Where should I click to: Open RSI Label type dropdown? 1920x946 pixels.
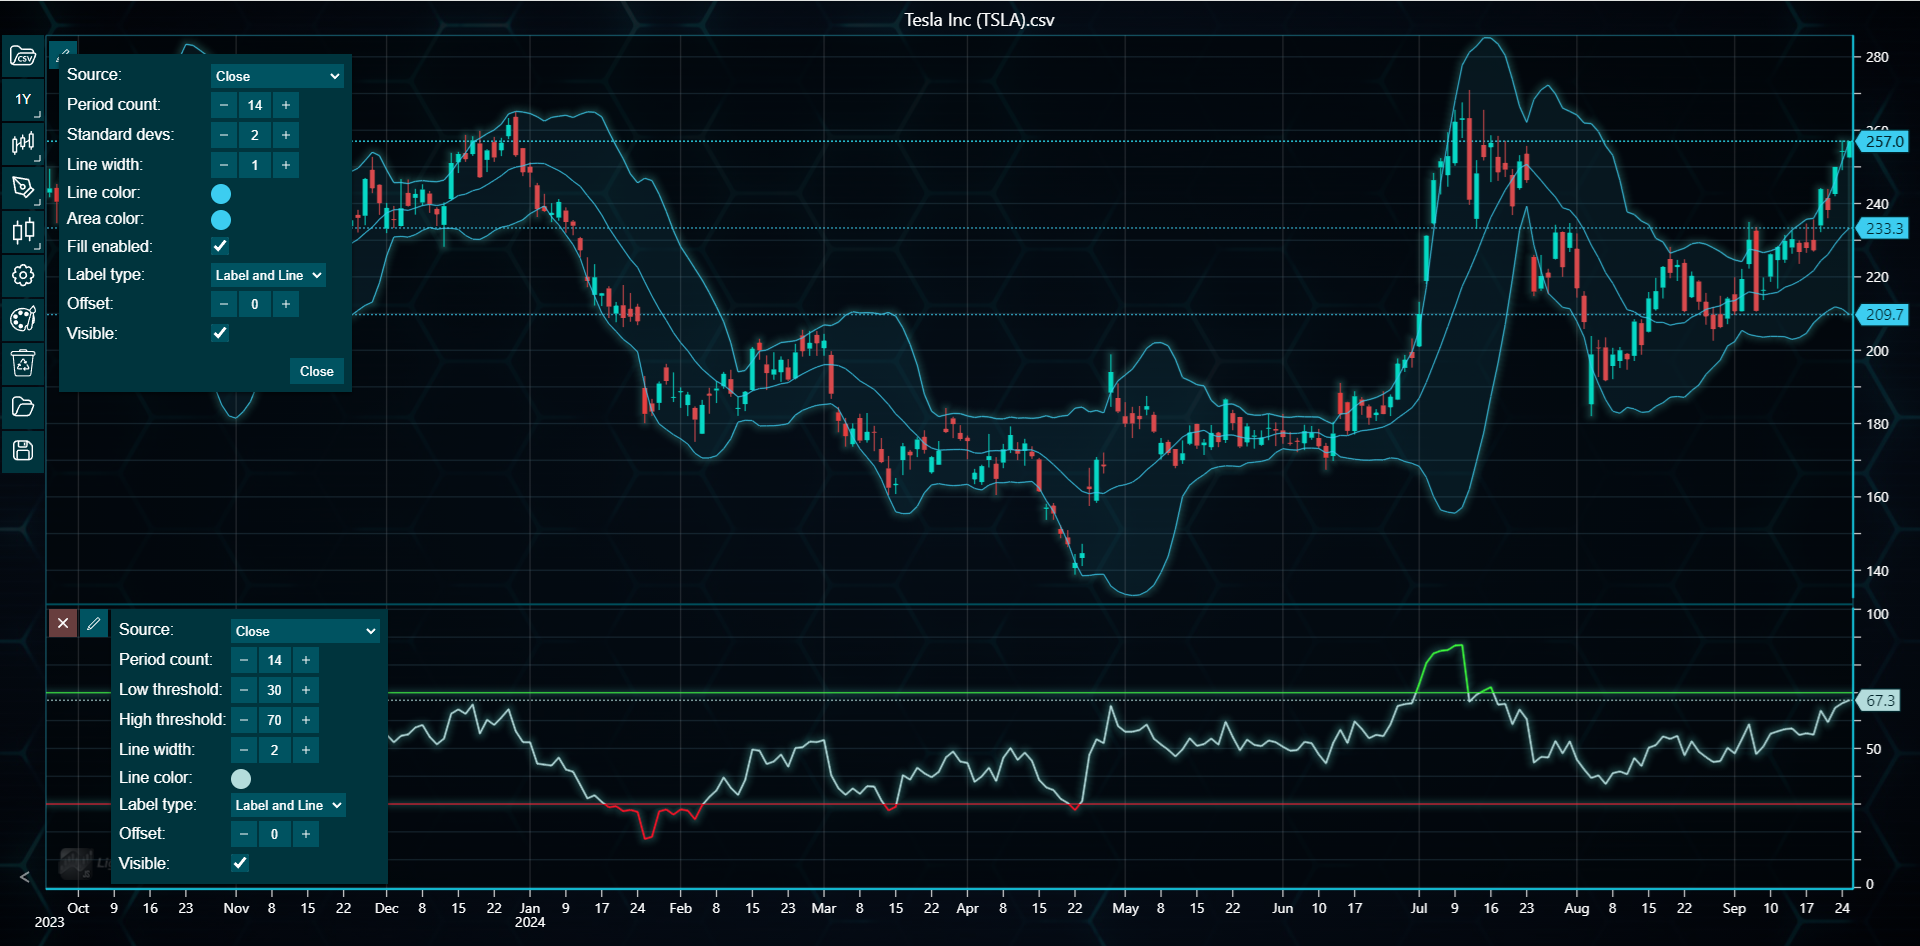pos(288,805)
